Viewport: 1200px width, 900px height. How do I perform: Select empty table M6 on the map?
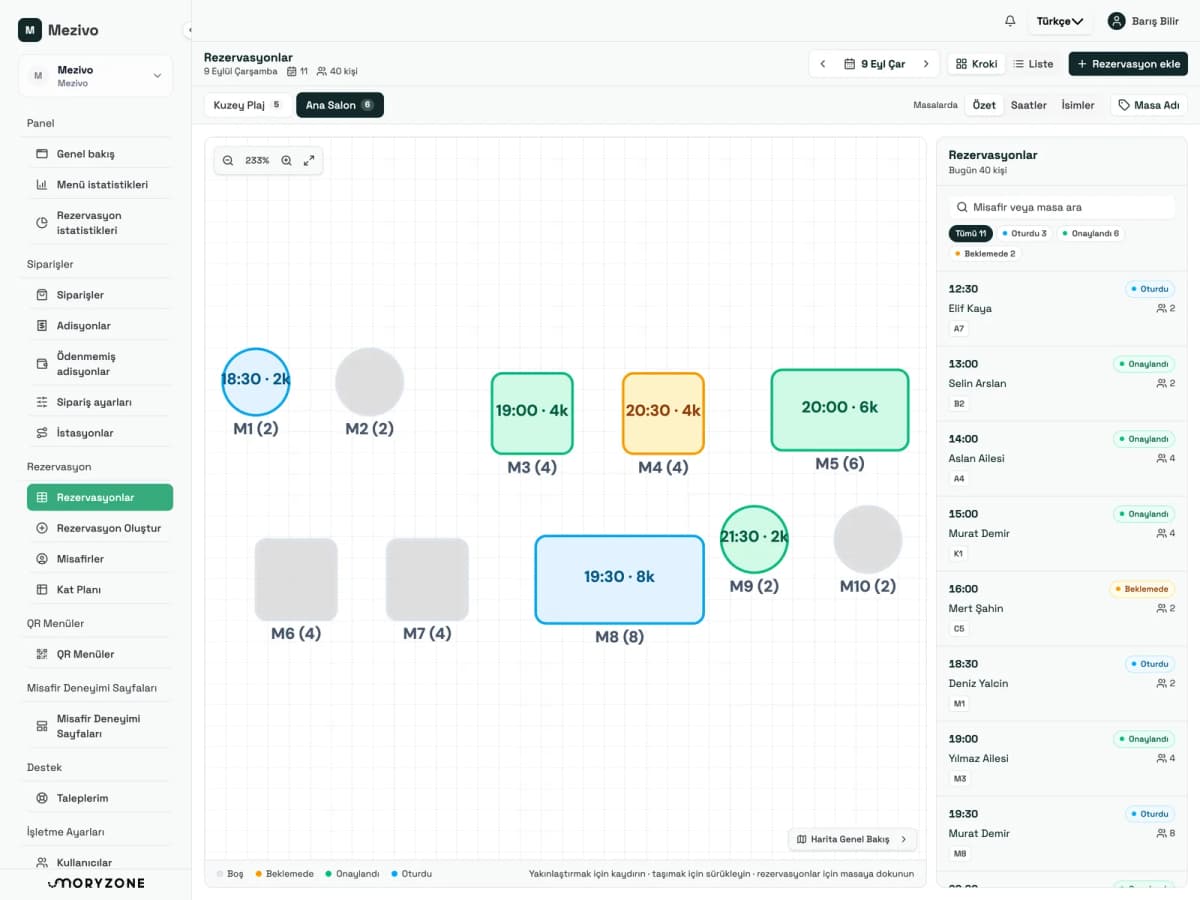click(x=296, y=579)
